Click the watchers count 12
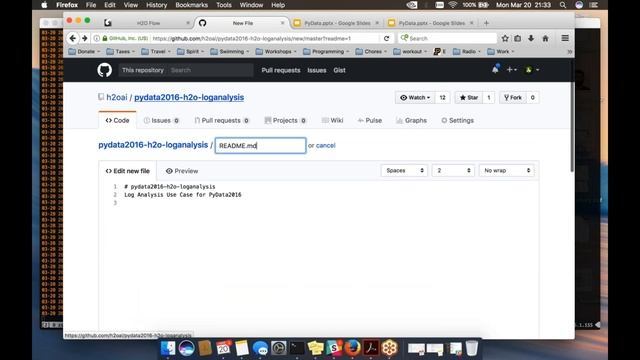The image size is (640, 360). (x=442, y=98)
